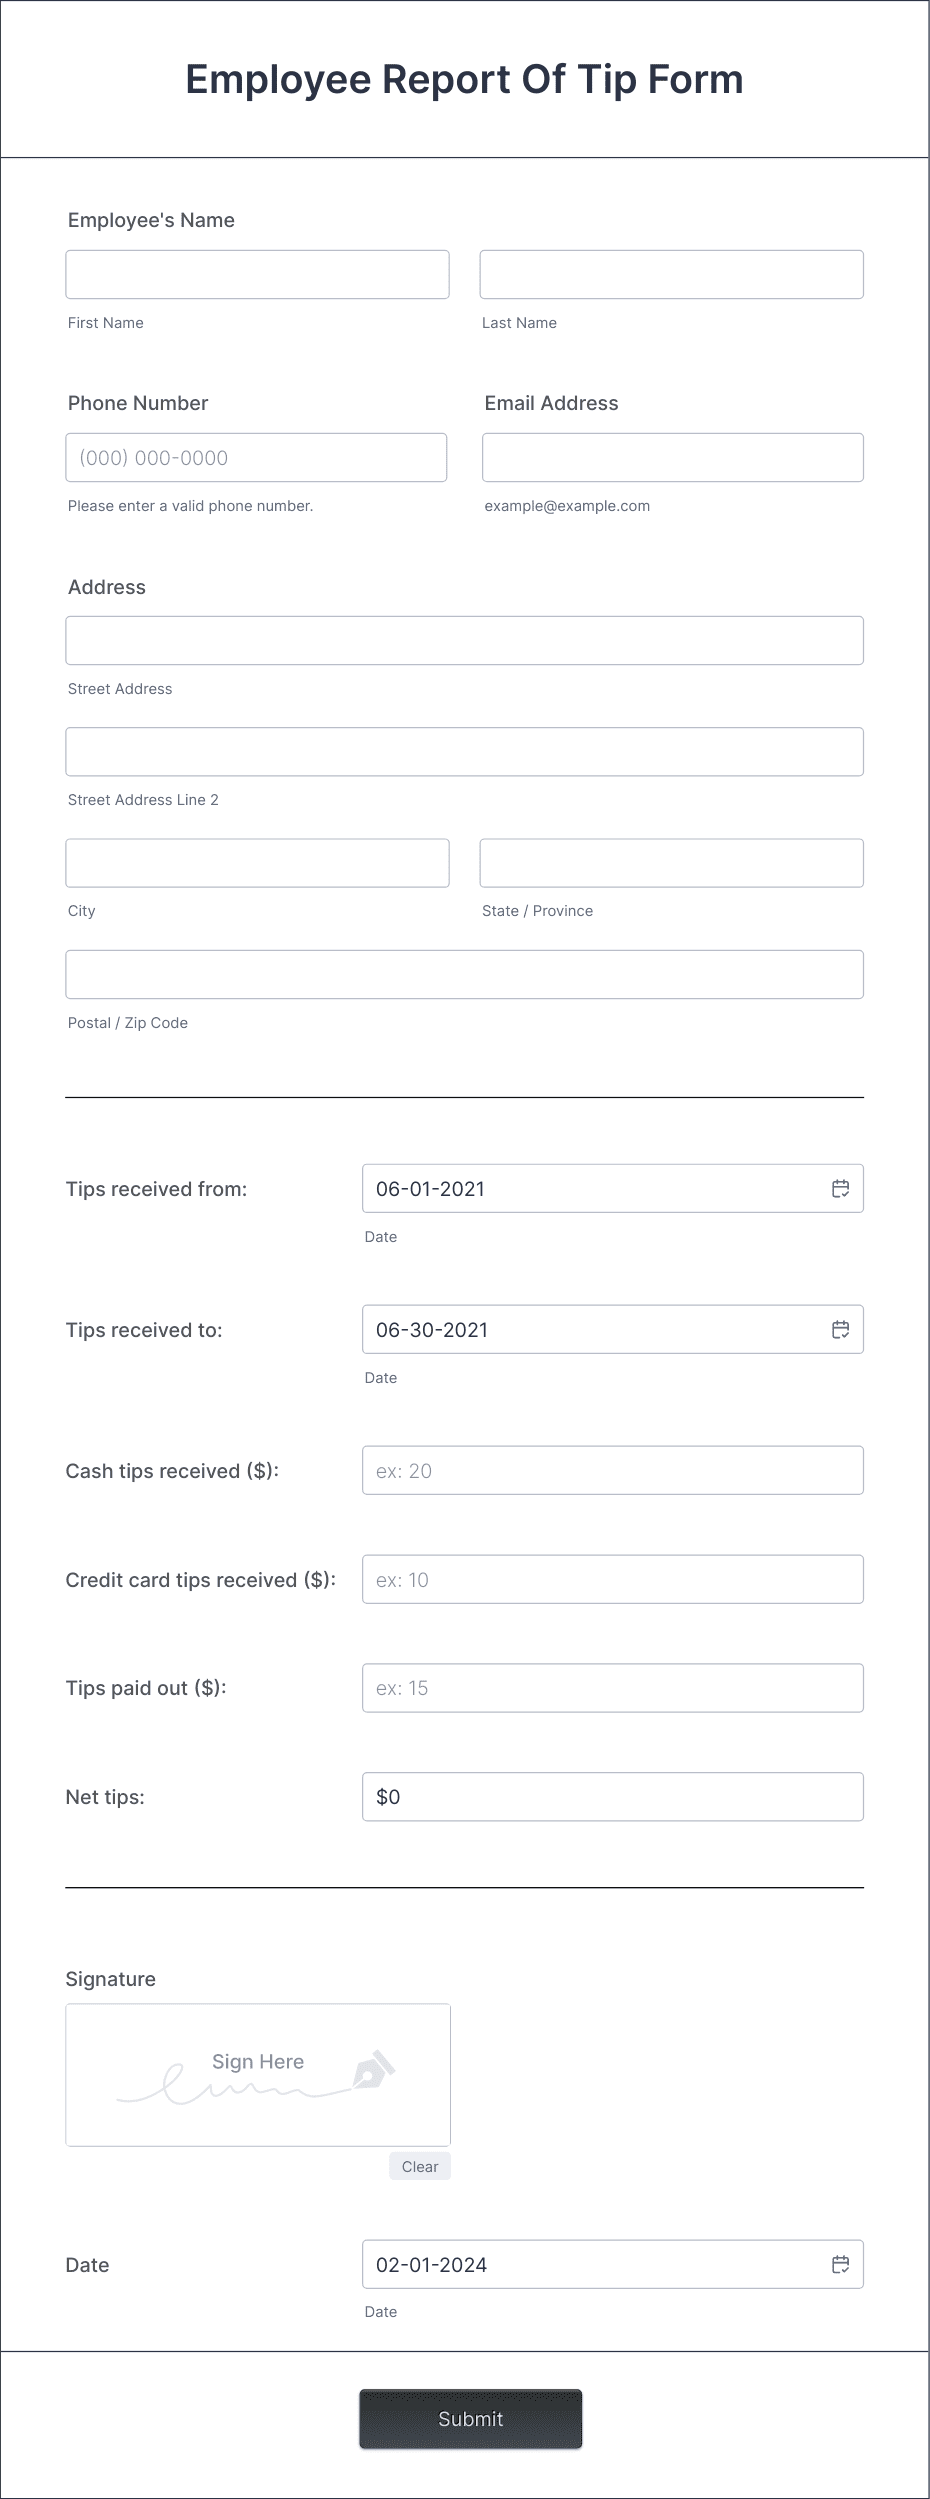Click the Street Address Line 2 field

[x=464, y=751]
